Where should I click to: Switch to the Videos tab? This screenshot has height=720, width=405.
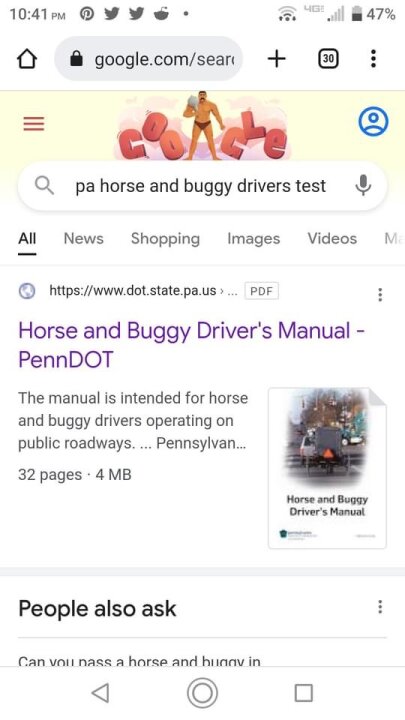[x=332, y=239]
